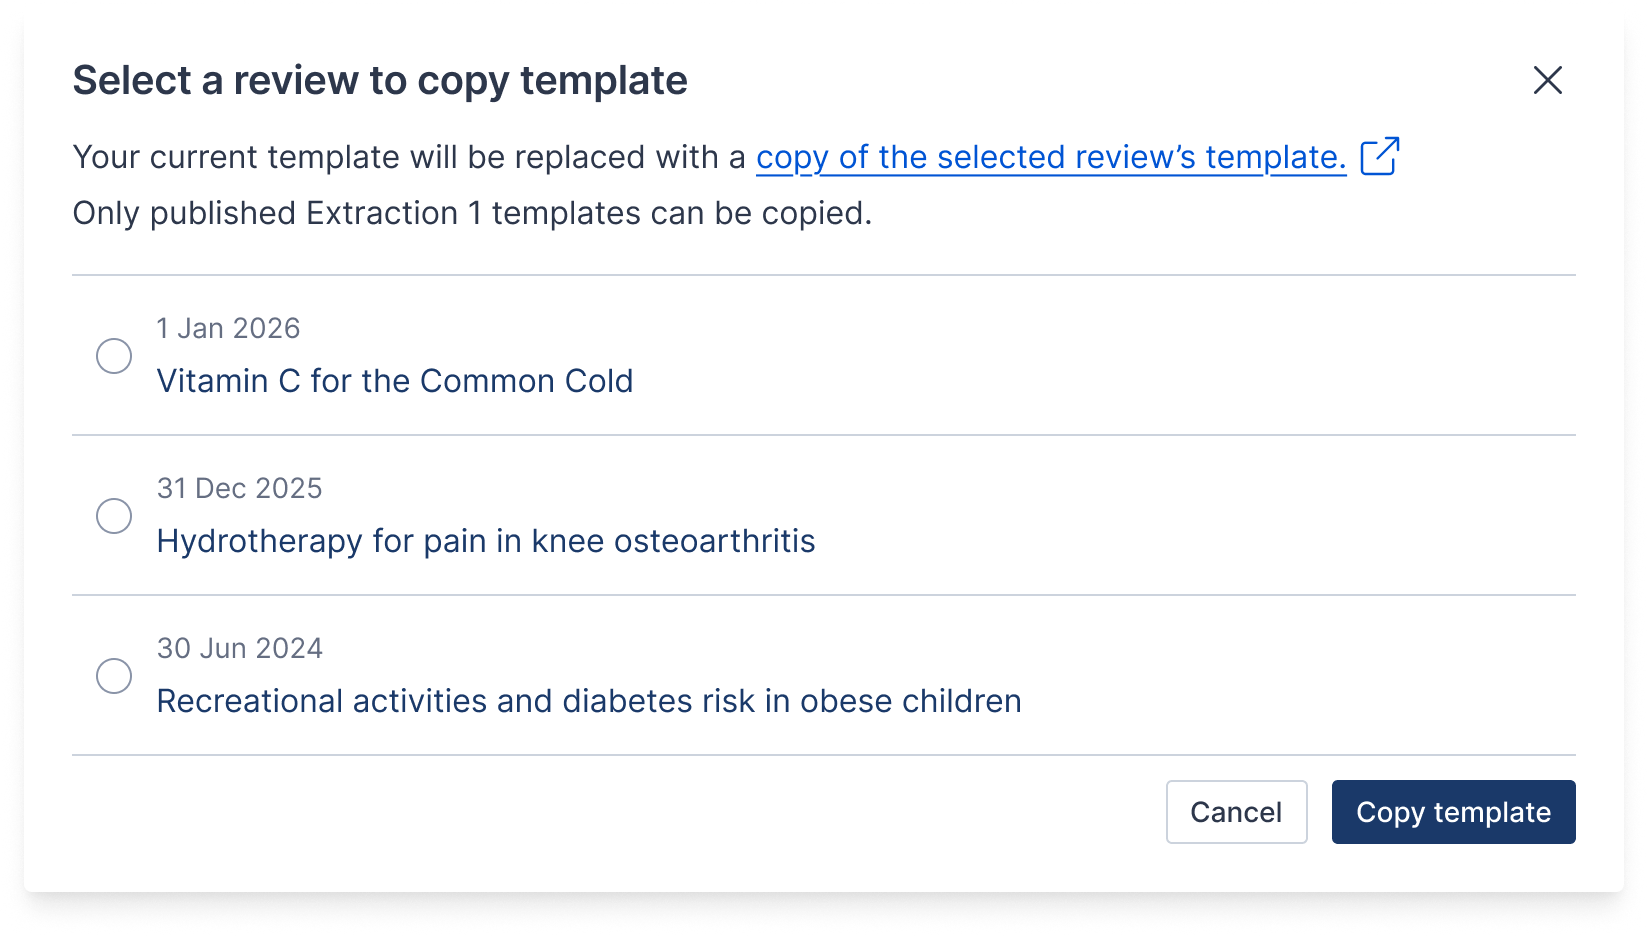1648x936 pixels.
Task: Click the '30 Jun 2024' date label
Action: [240, 648]
